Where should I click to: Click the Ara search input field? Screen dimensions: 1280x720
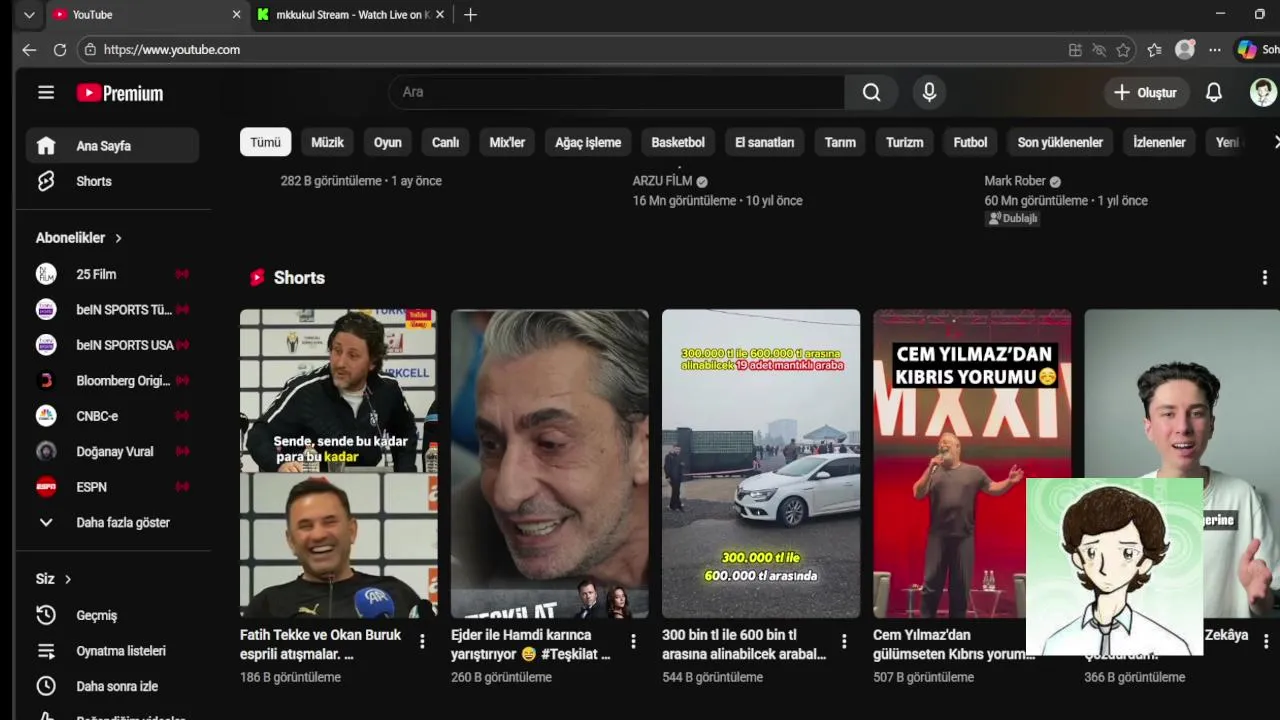[616, 92]
